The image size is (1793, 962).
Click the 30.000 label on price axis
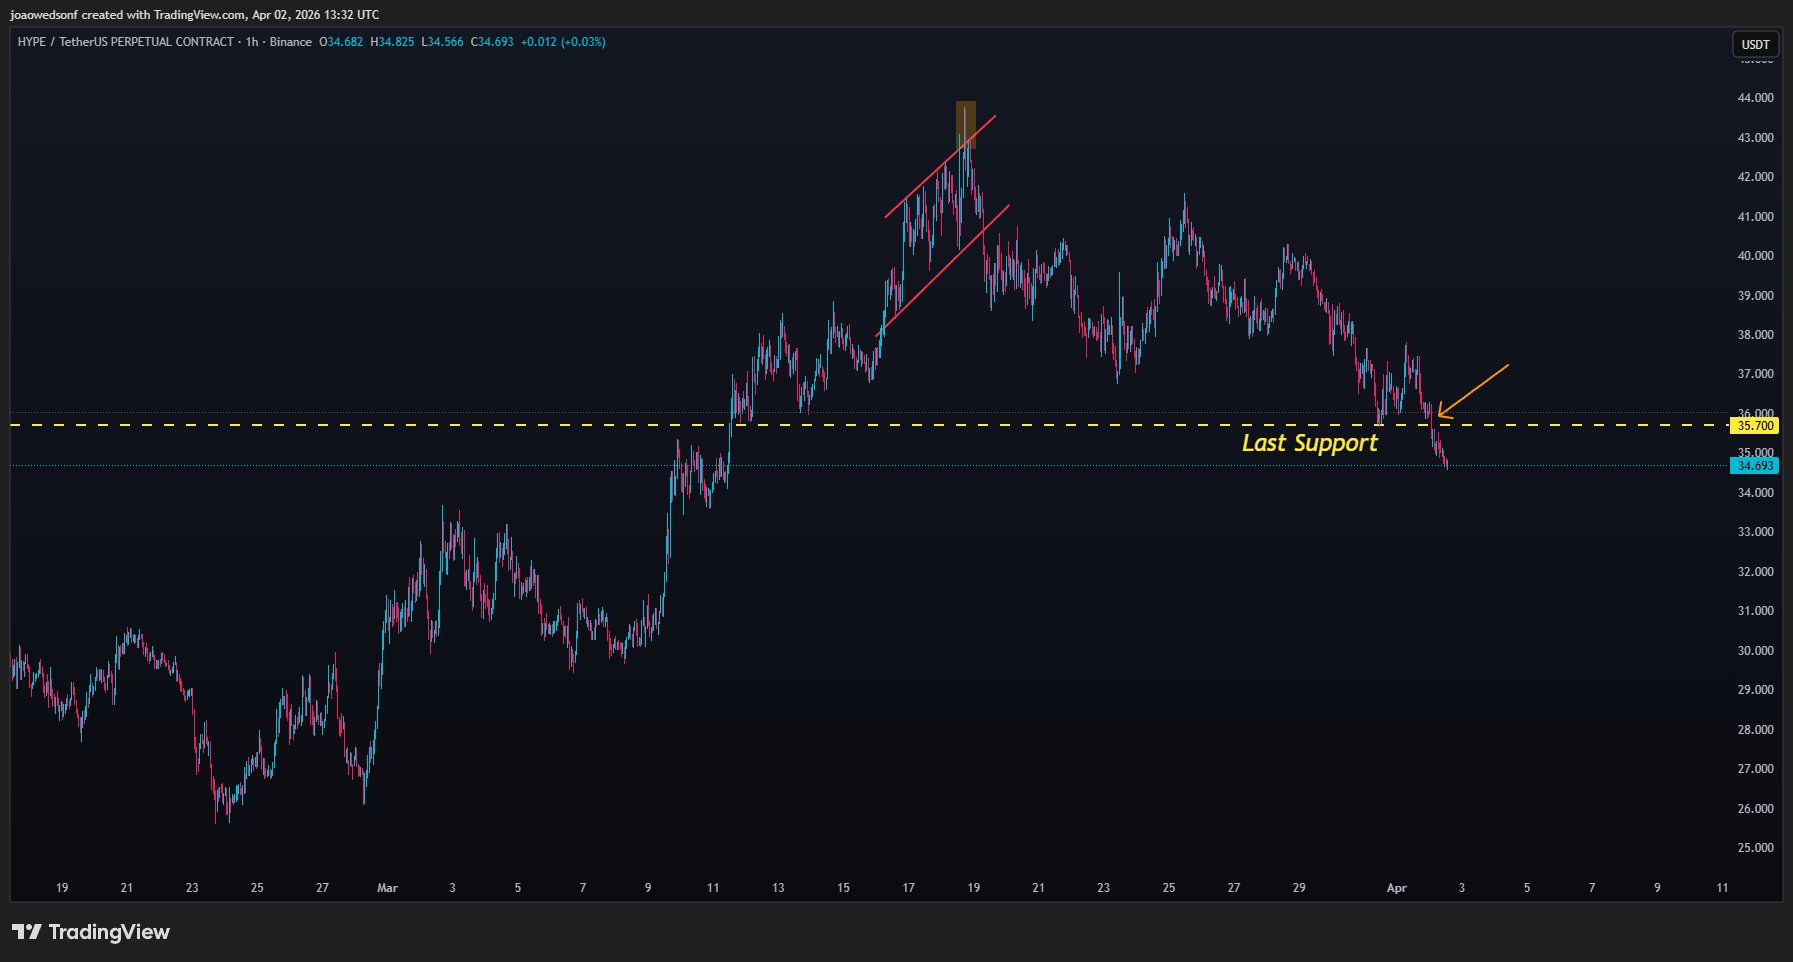point(1755,651)
